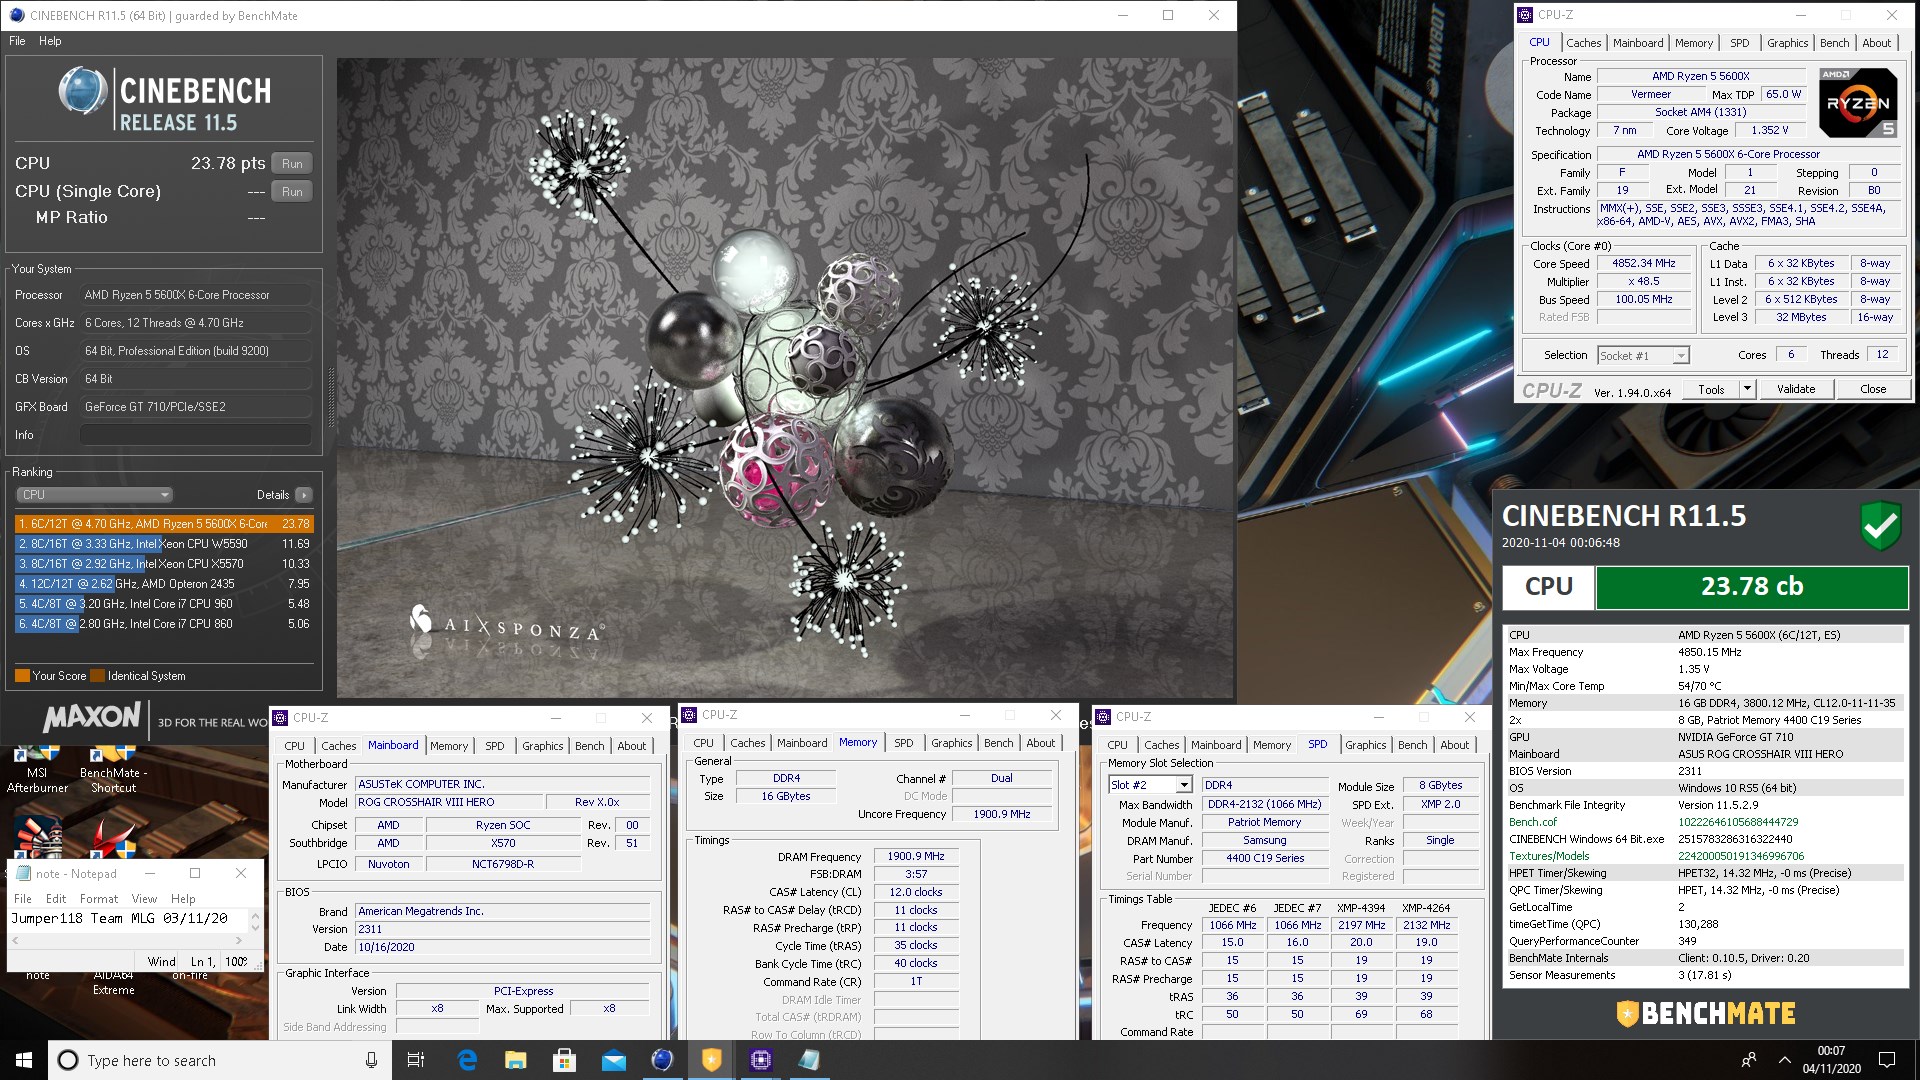Screen dimensions: 1920x1080
Task: Open the Format menu in Notepad
Action: pyautogui.click(x=99, y=899)
